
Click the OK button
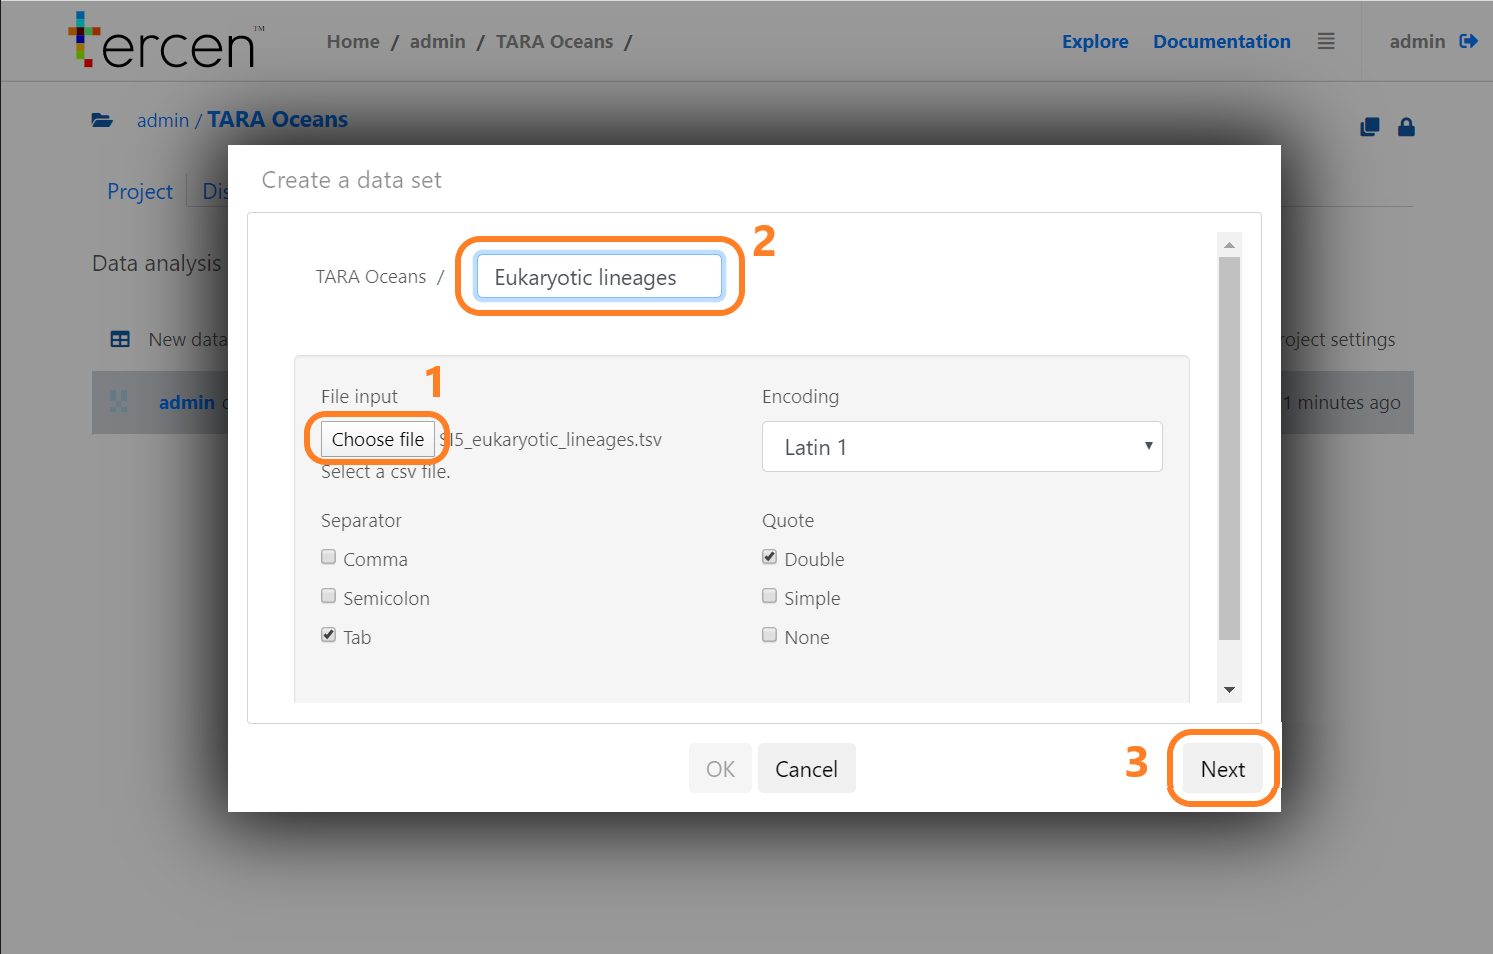(x=720, y=769)
